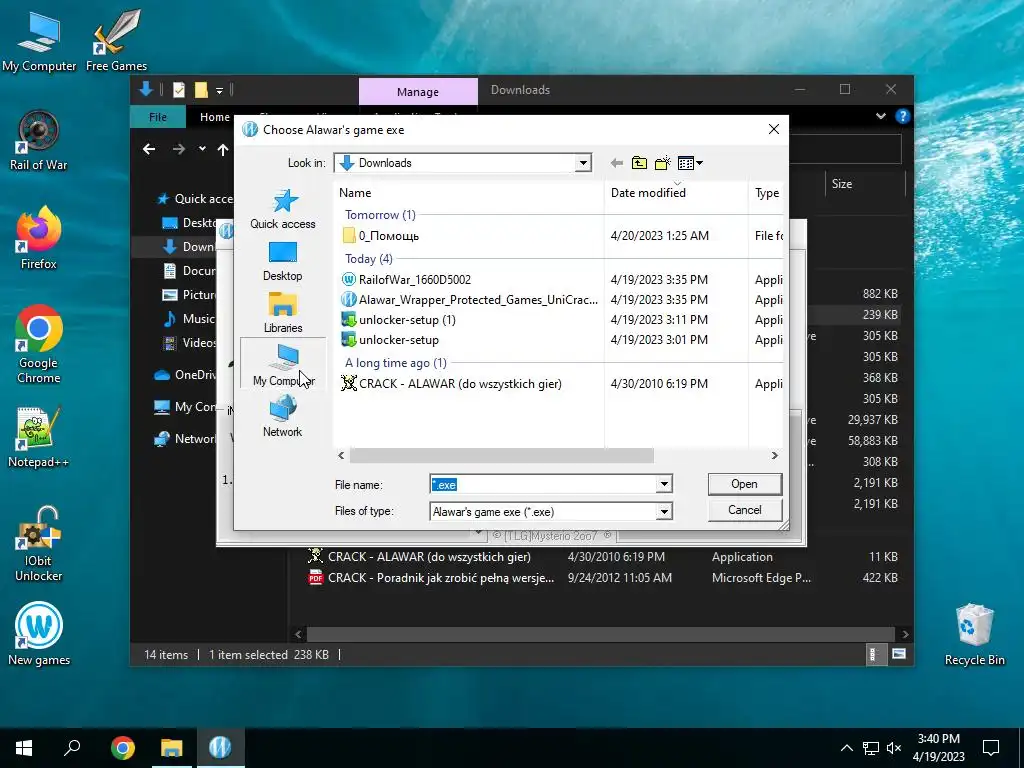Go to Quick access in dialog places bar

point(283,209)
